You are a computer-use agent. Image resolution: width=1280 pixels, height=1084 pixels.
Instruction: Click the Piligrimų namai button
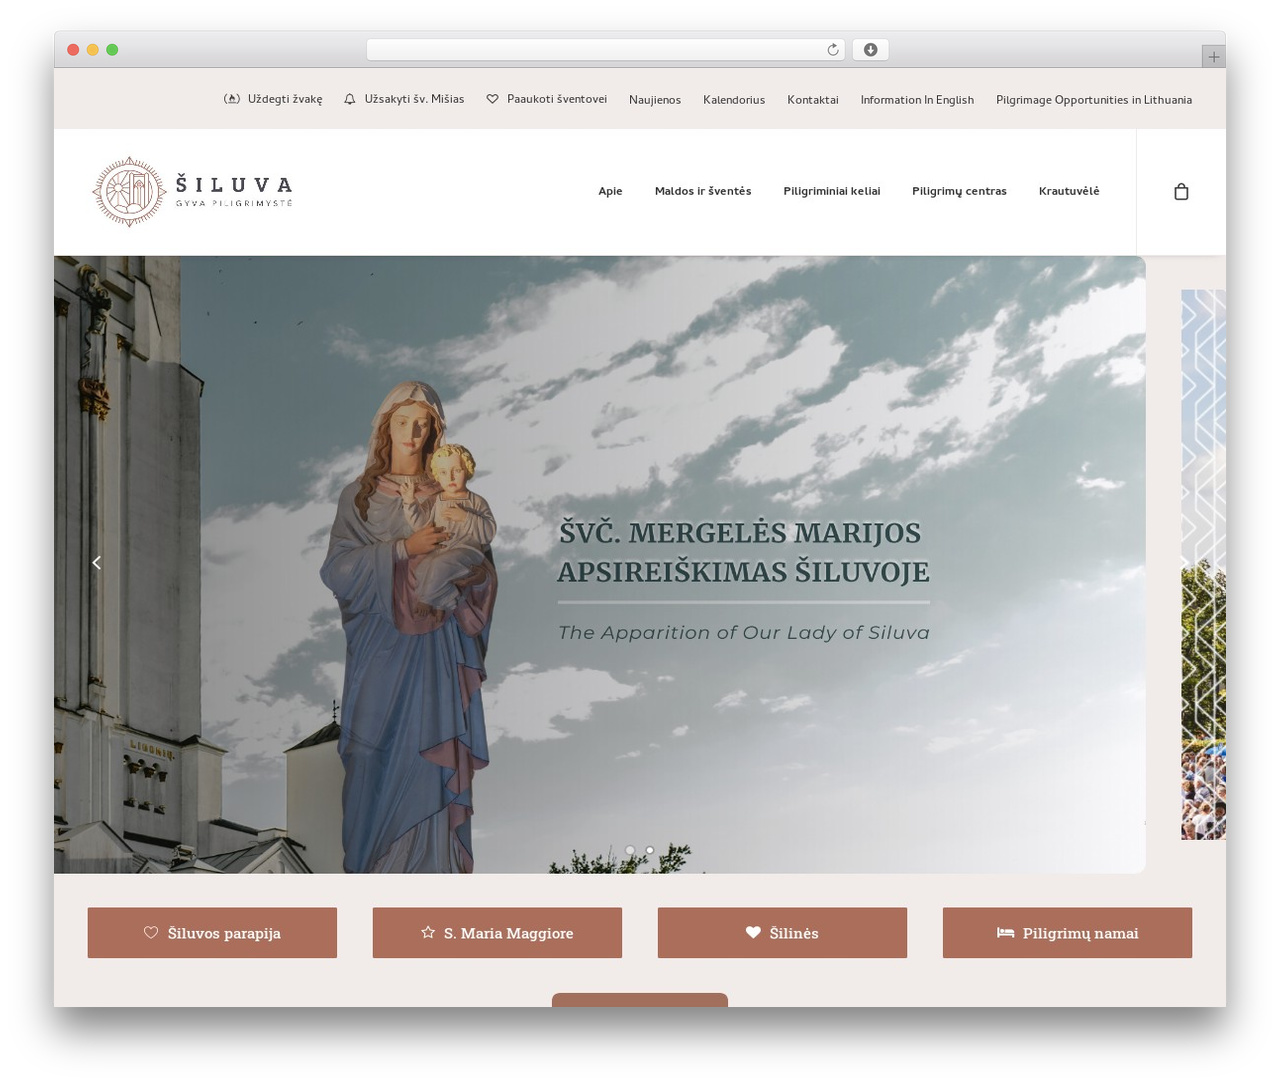(1067, 932)
